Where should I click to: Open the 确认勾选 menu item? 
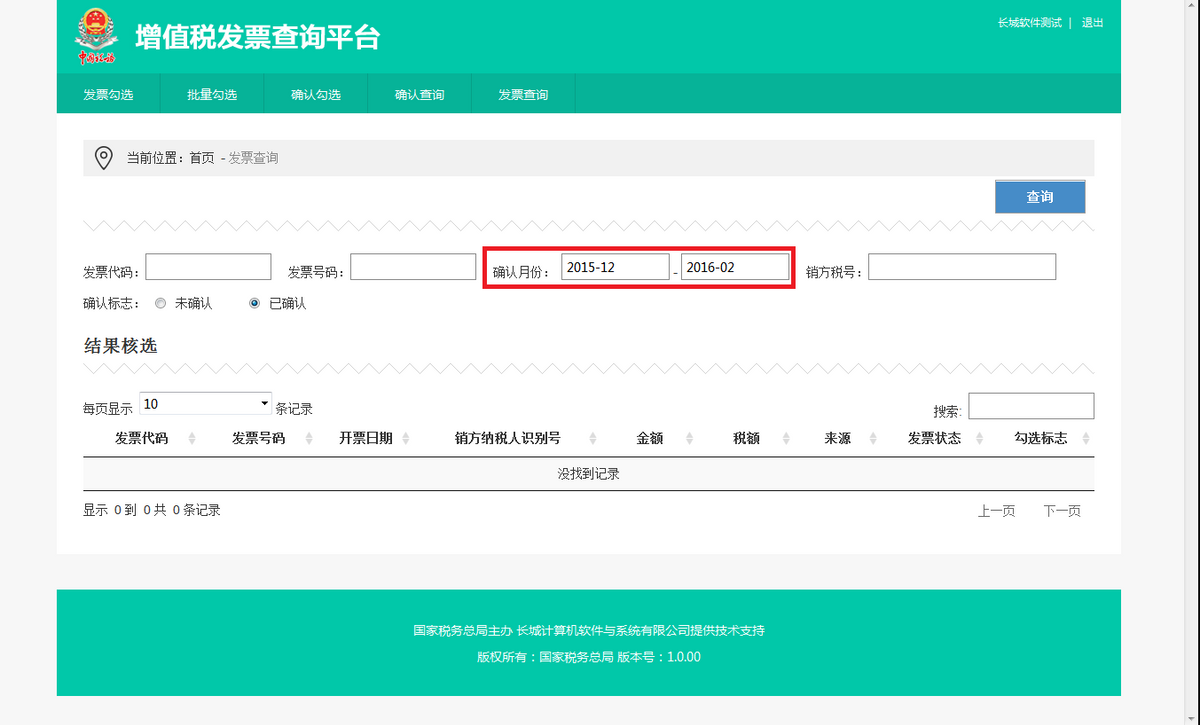(x=315, y=93)
